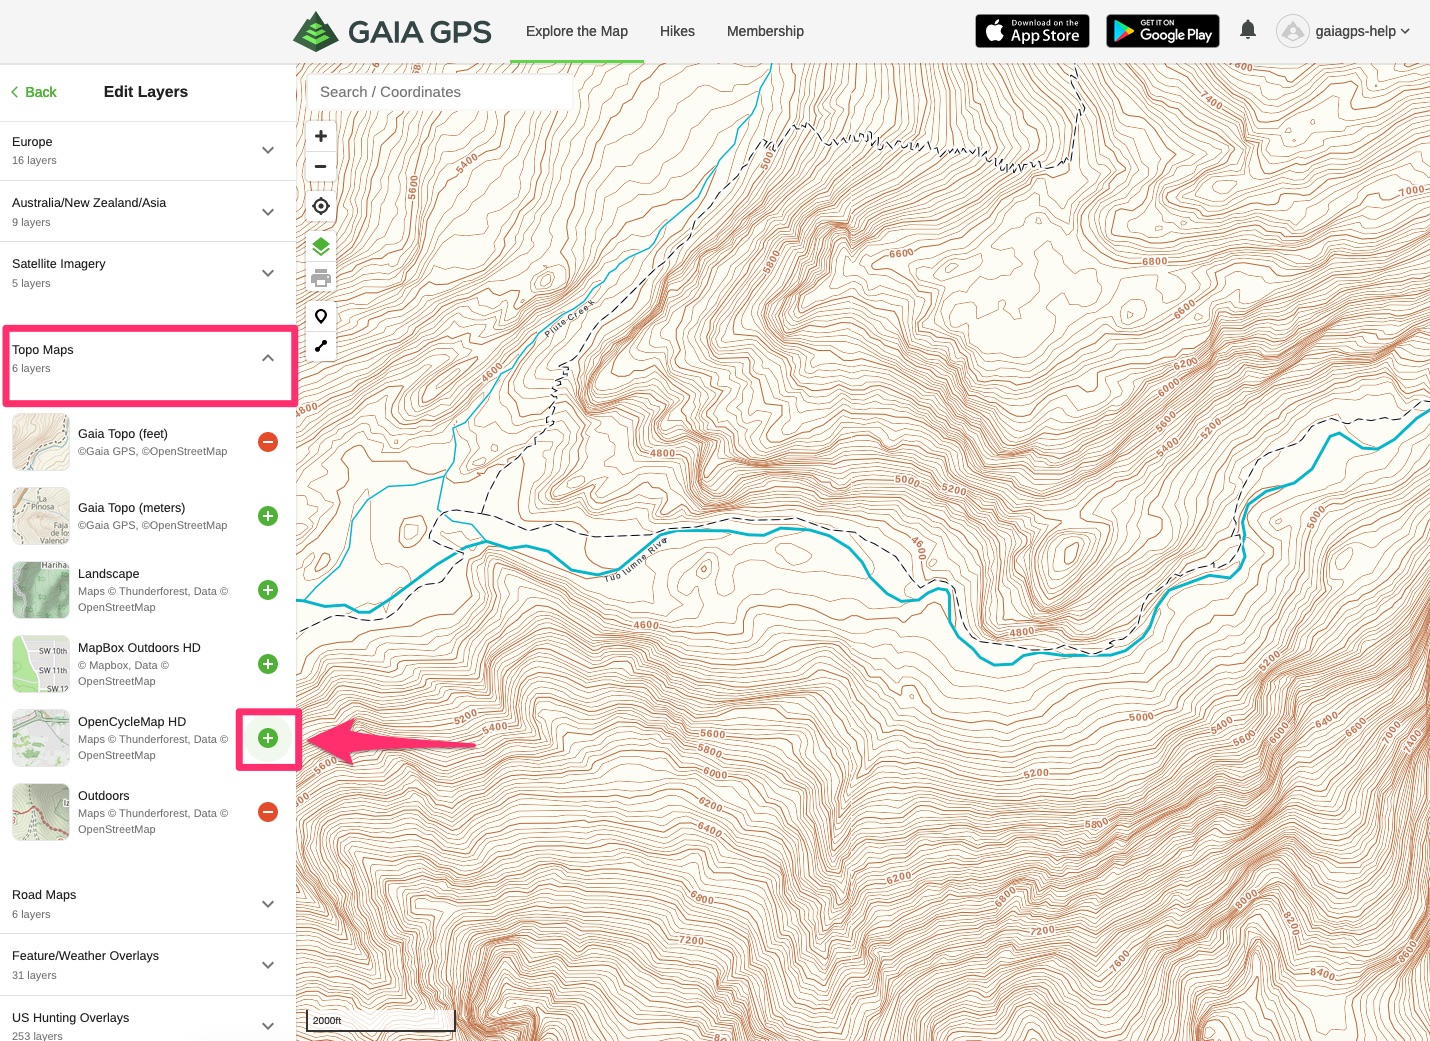1430x1041 pixels.
Task: Expand Satellite Imagery section
Action: [x=148, y=273]
